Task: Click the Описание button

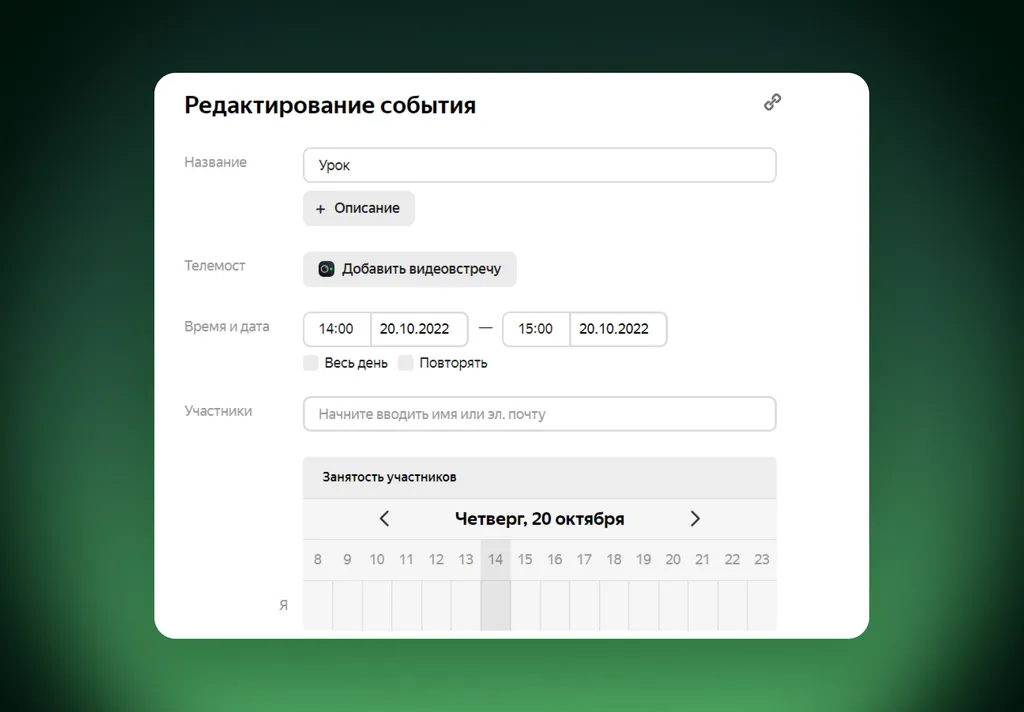Action: [x=359, y=208]
